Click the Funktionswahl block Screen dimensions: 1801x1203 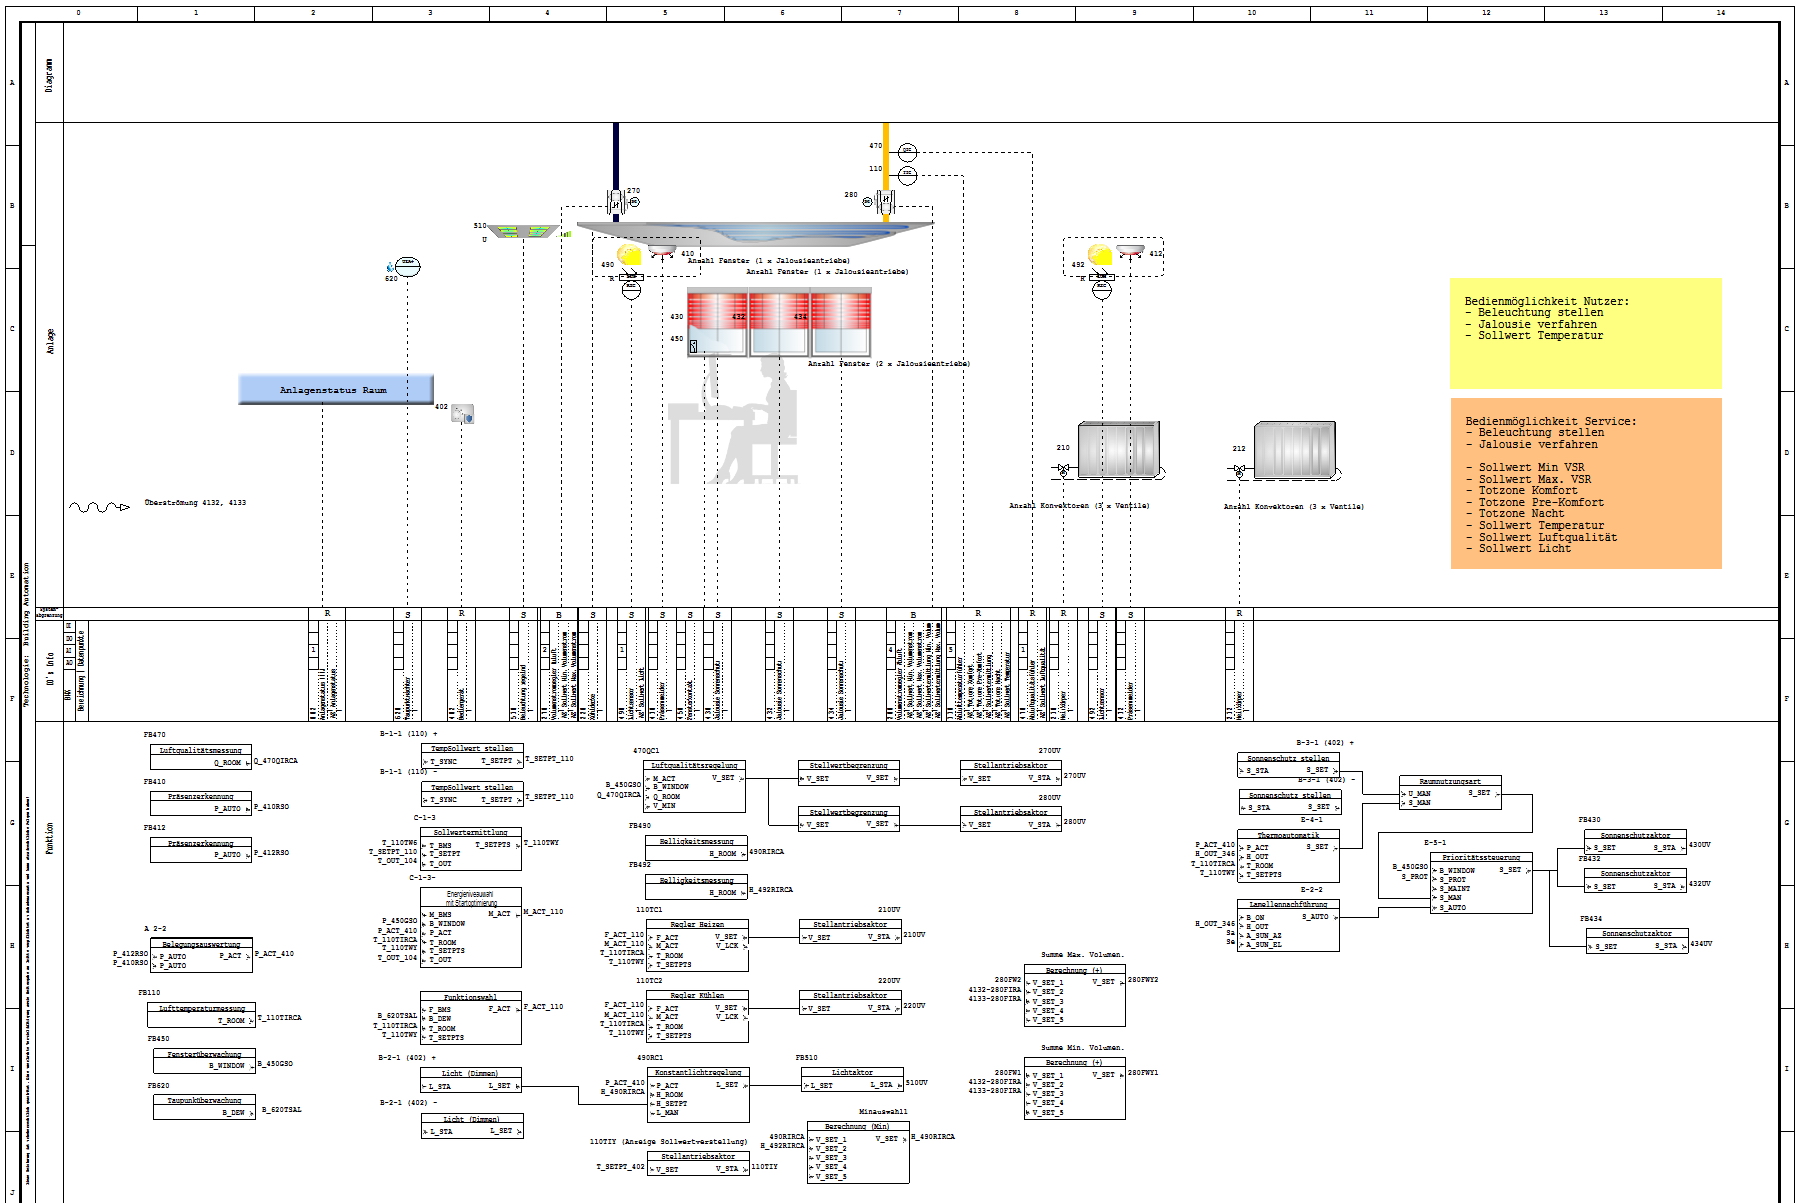coord(471,1018)
